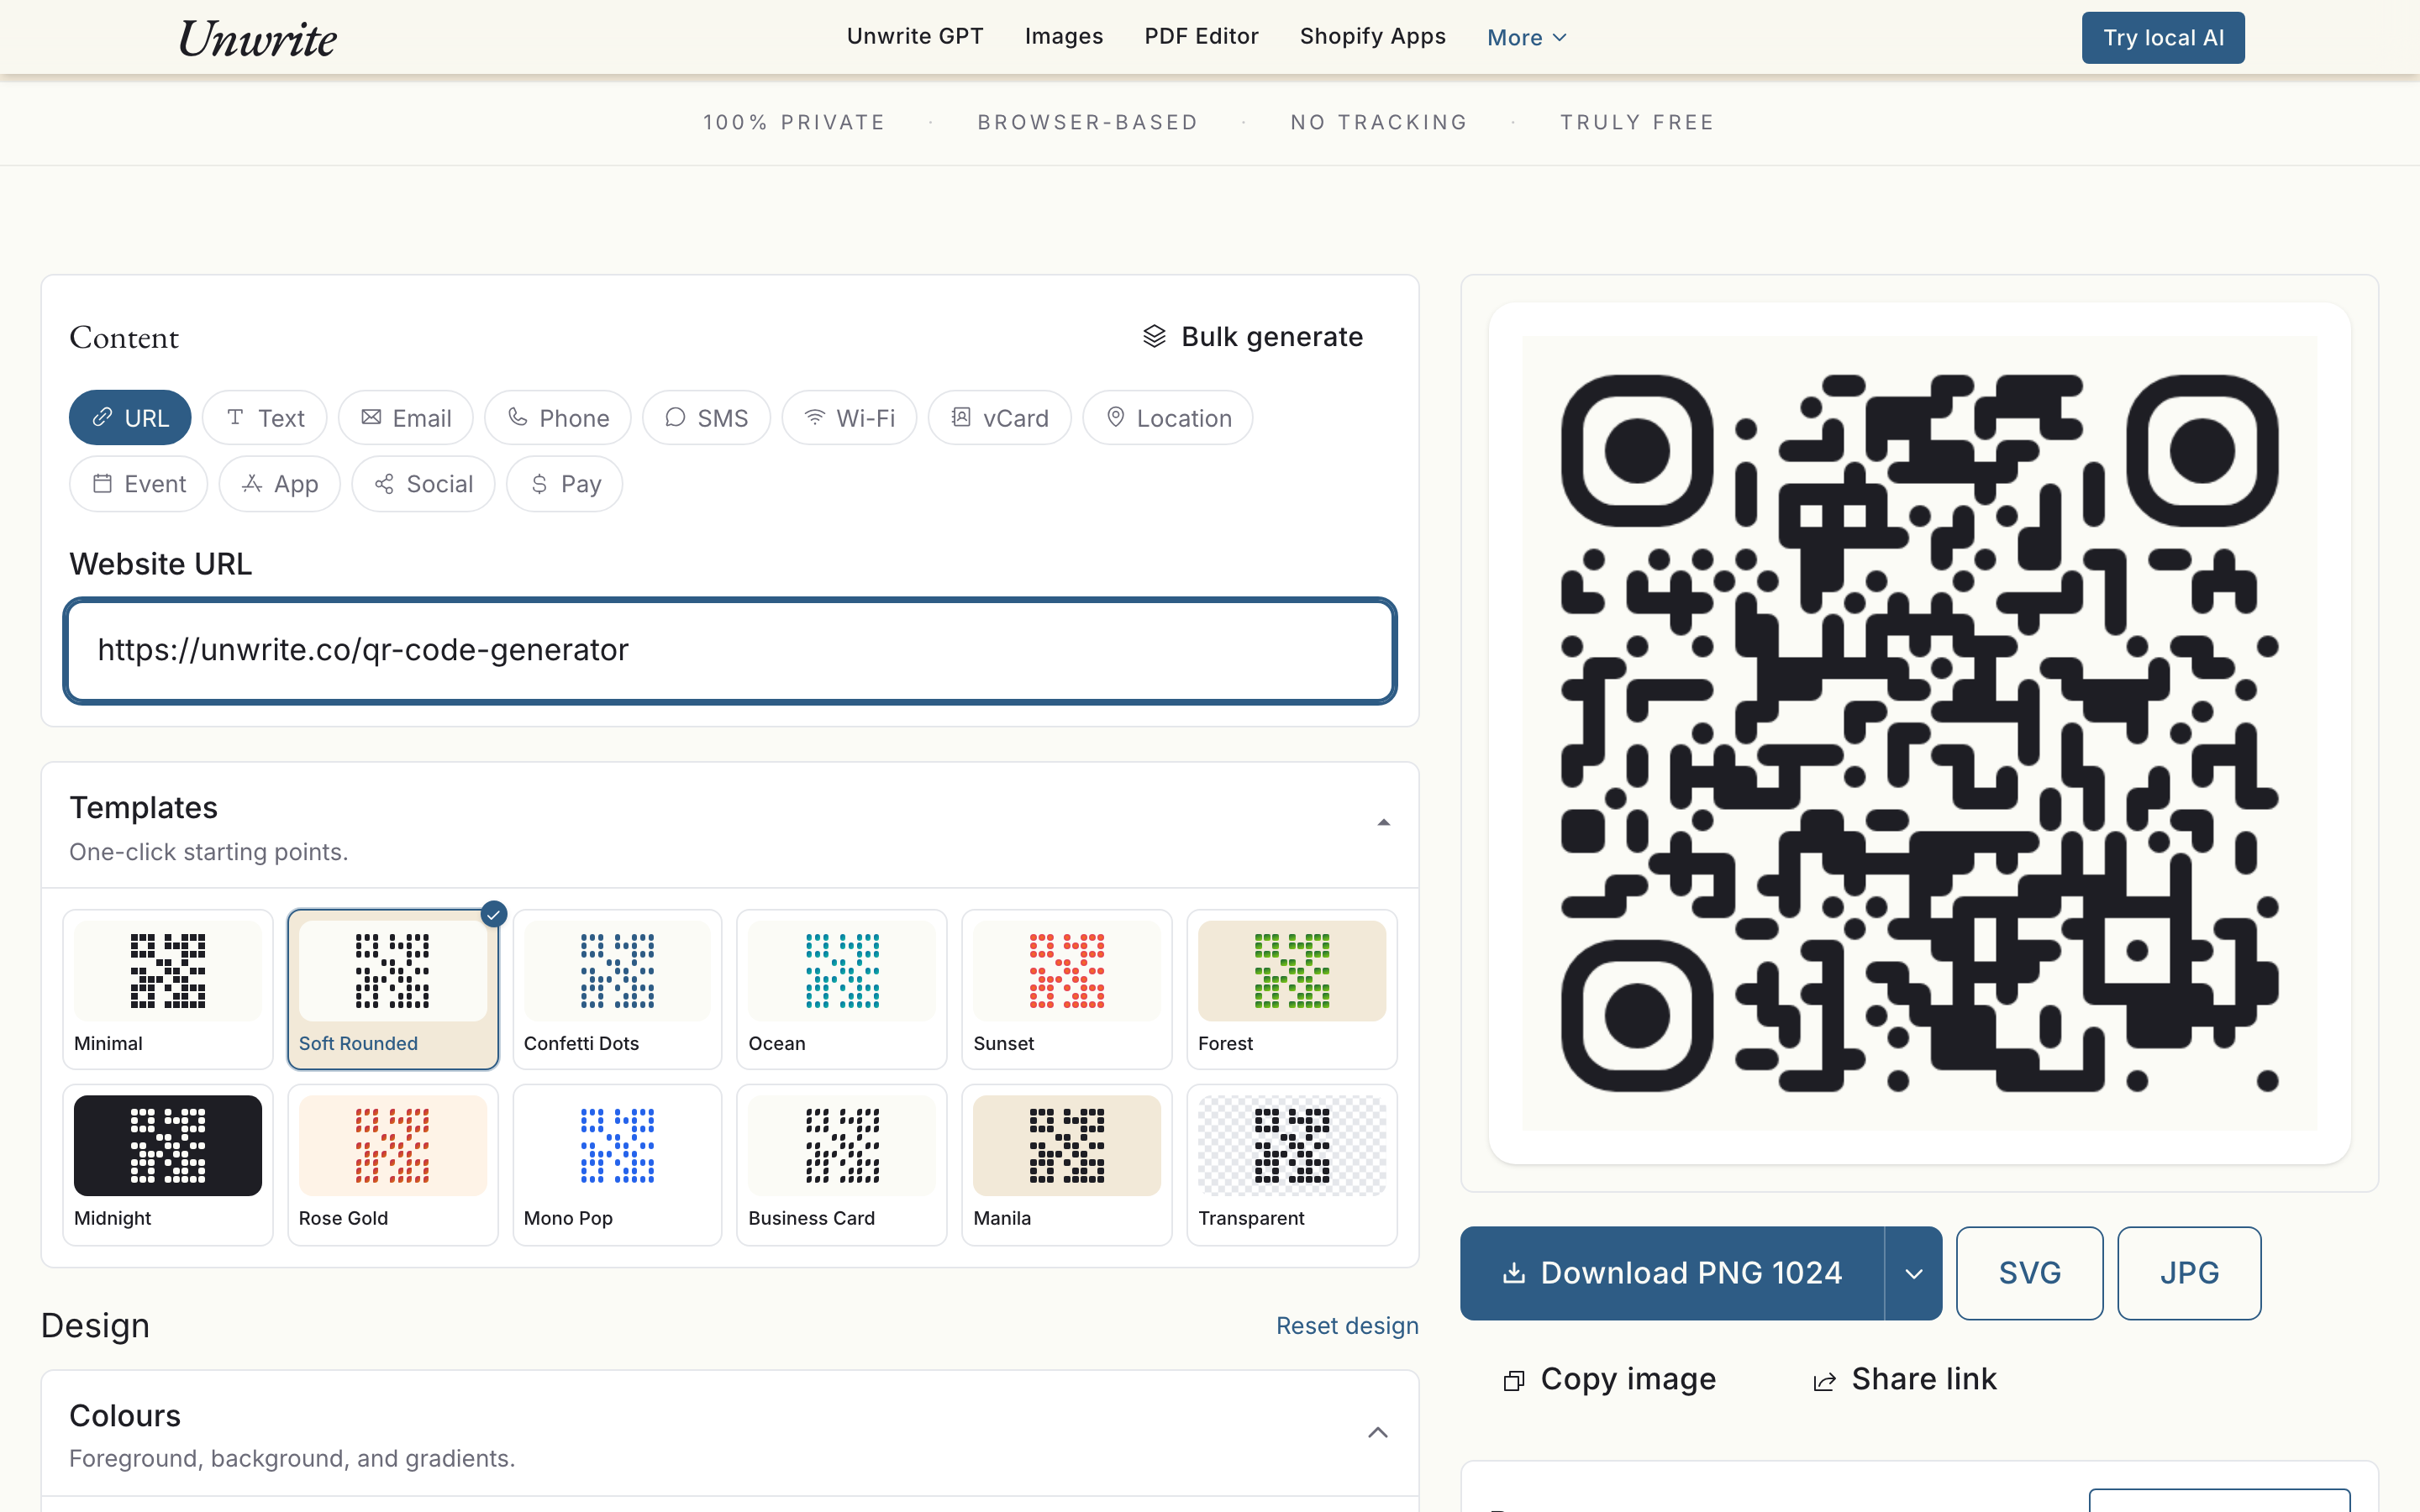Apply the Confetti Dots template
The width and height of the screenshot is (2420, 1512).
[x=618, y=989]
